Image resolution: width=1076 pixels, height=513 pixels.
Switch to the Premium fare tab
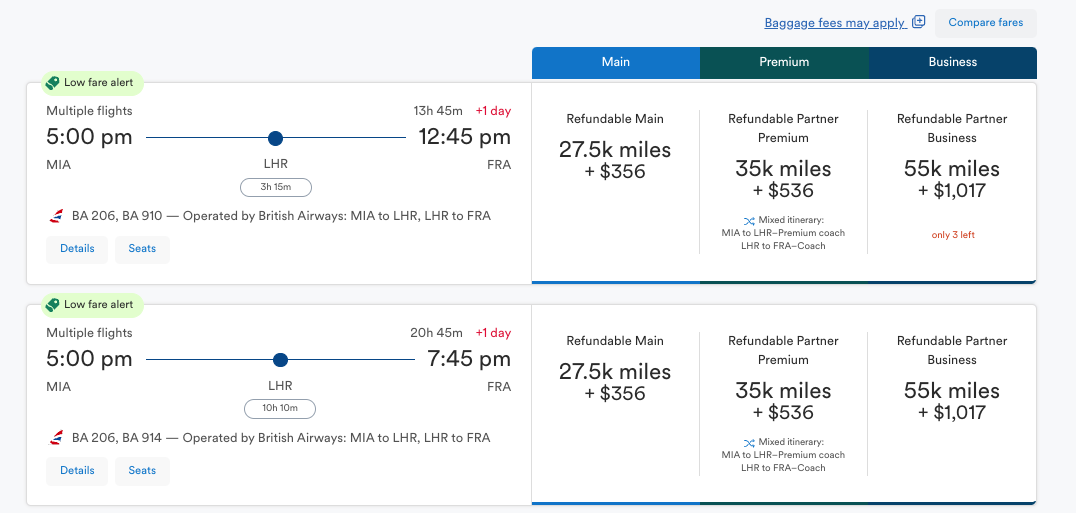pyautogui.click(x=784, y=62)
